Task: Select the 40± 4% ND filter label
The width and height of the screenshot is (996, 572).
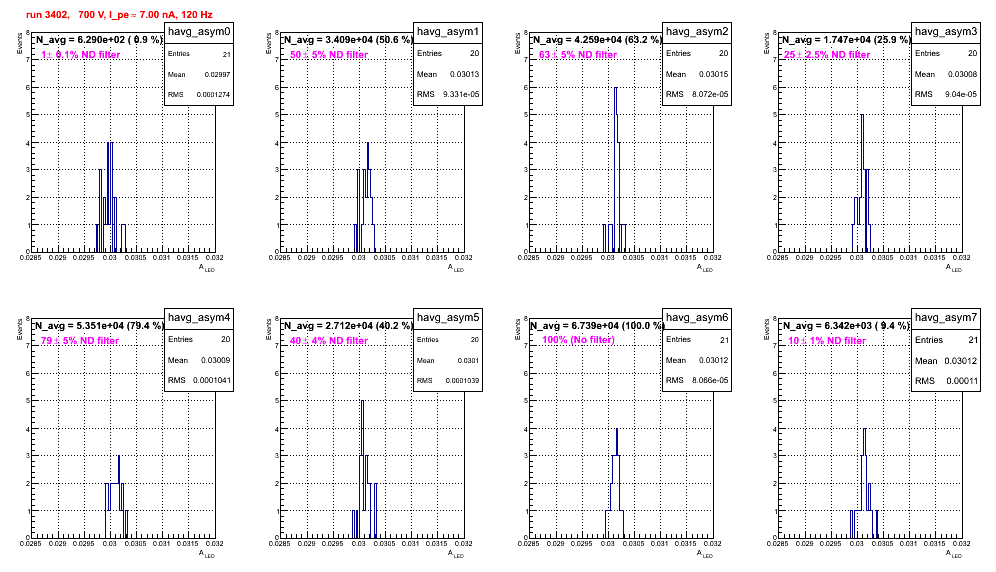Action: 329,341
